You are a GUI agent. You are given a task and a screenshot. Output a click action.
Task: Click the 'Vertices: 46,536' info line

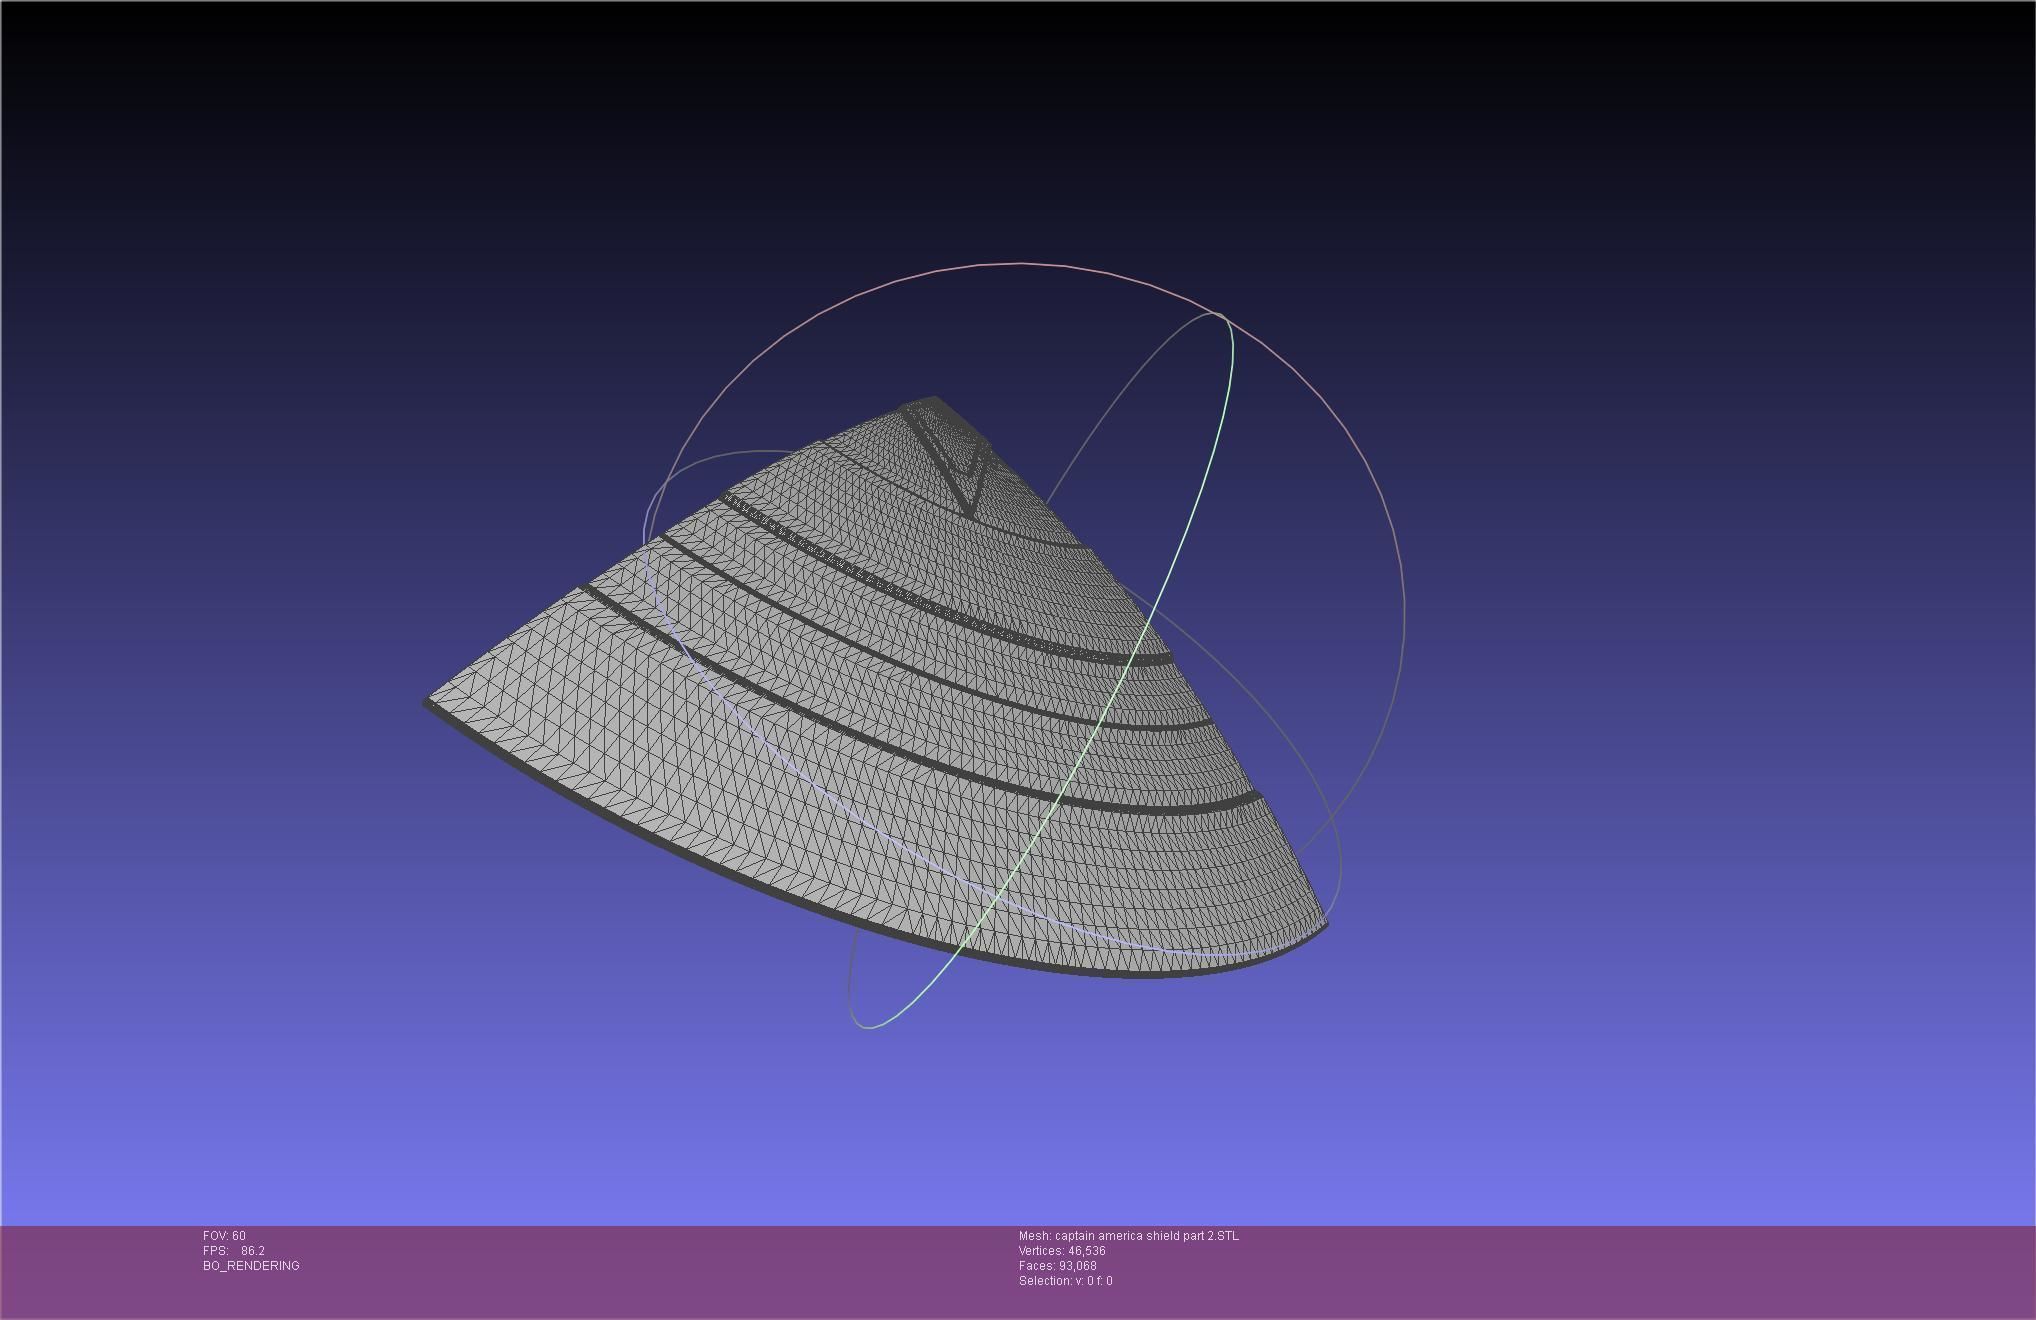1062,1251
